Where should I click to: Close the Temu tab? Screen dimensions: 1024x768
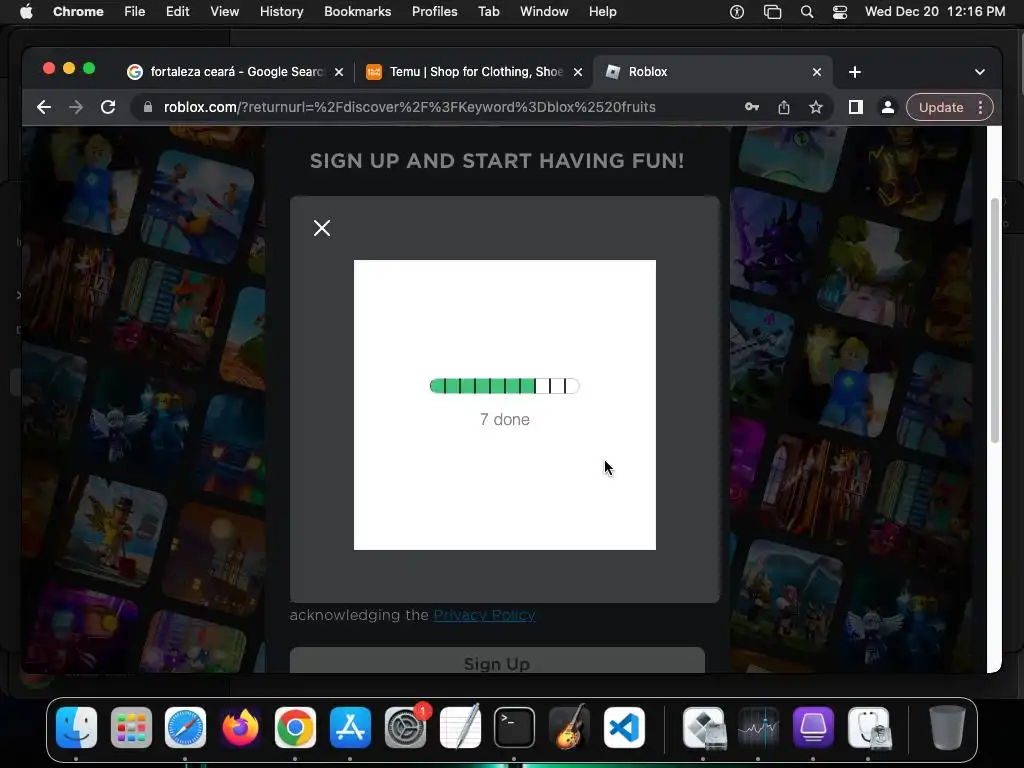coord(578,72)
